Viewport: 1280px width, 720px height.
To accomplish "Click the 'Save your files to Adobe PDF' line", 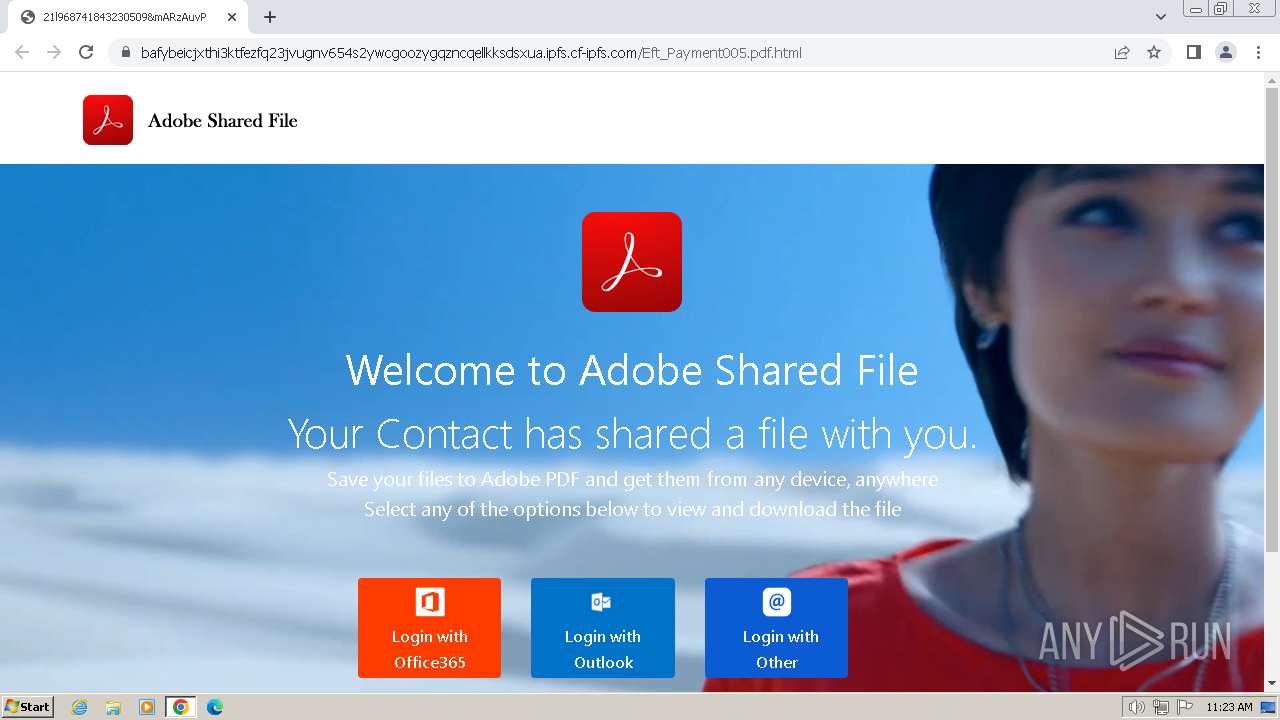I will [x=632, y=479].
